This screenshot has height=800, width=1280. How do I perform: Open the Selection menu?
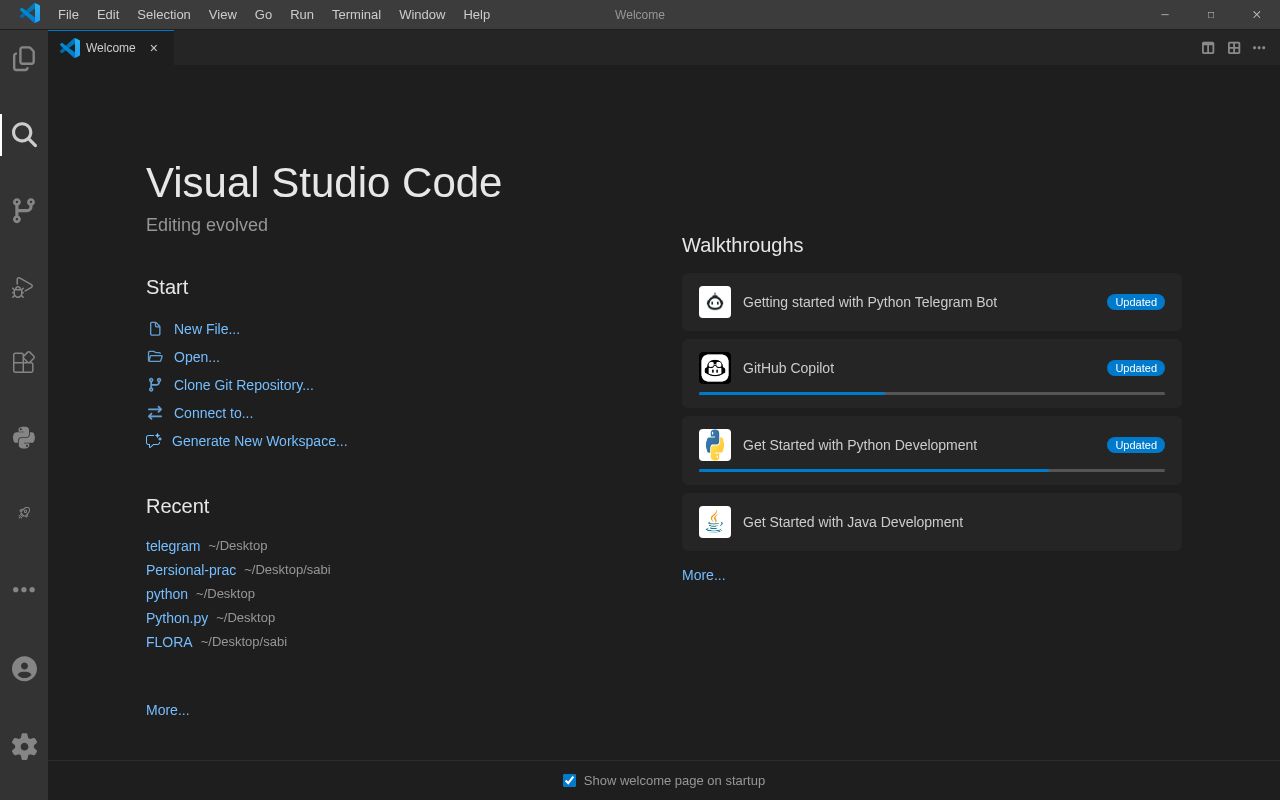[x=164, y=14]
